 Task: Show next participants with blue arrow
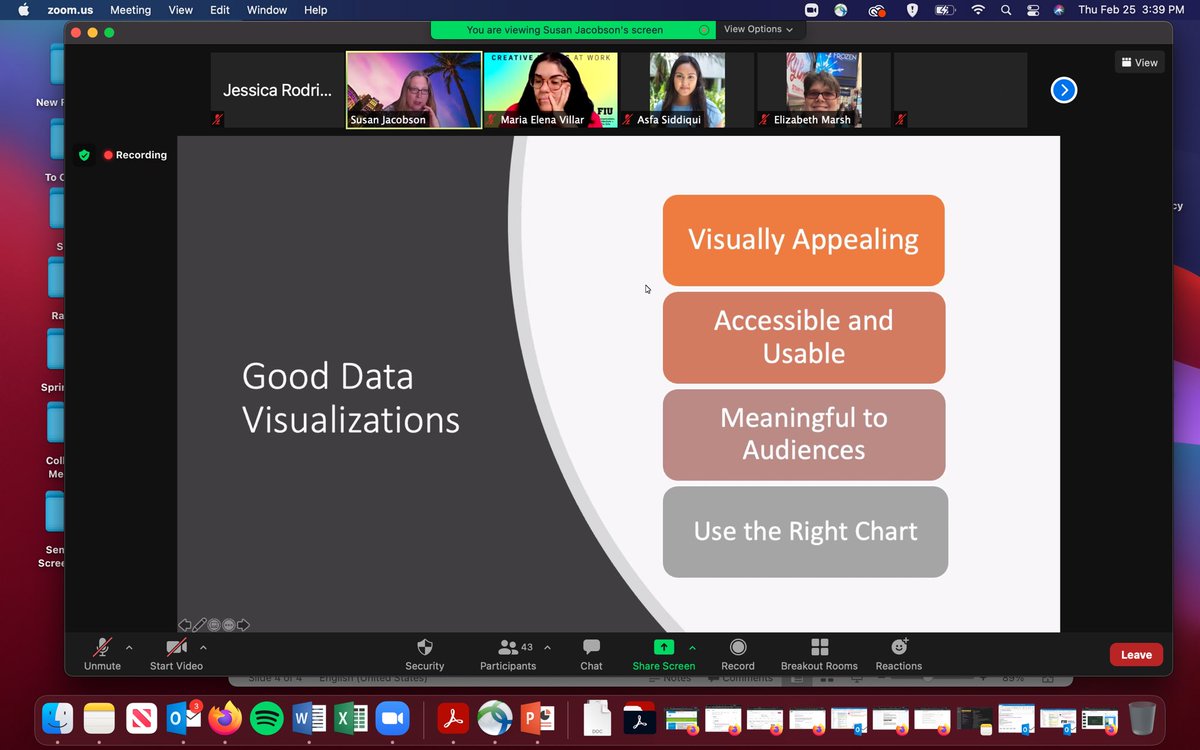(1064, 90)
